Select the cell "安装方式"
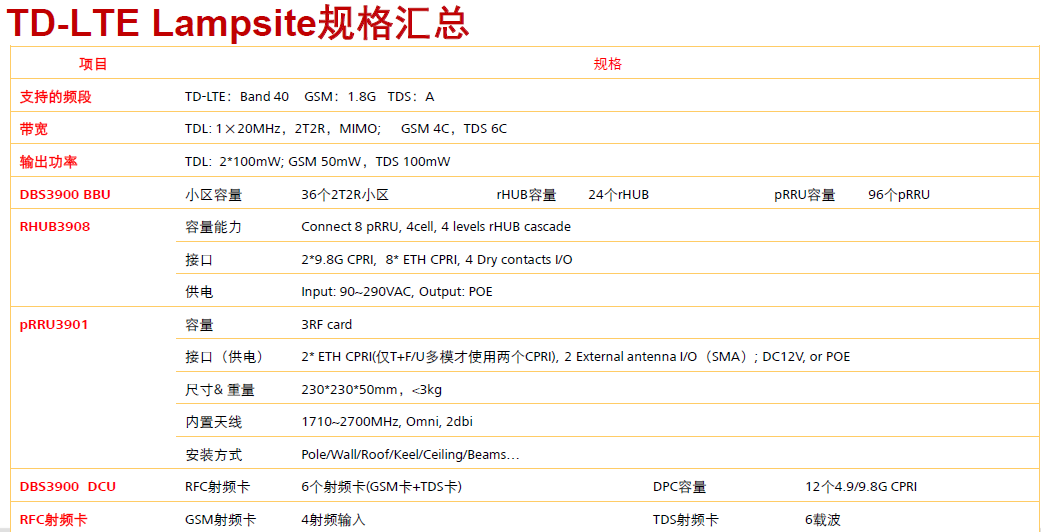Screen dimensions: 1041x532 tap(214, 455)
